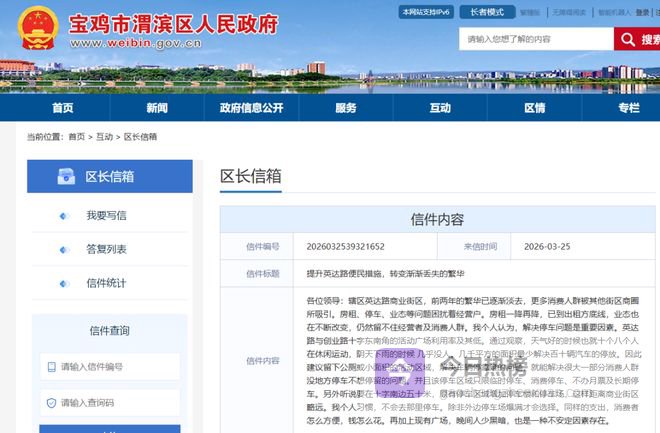Click the letter number 2026032539321652
The image size is (660, 433).
(346, 247)
